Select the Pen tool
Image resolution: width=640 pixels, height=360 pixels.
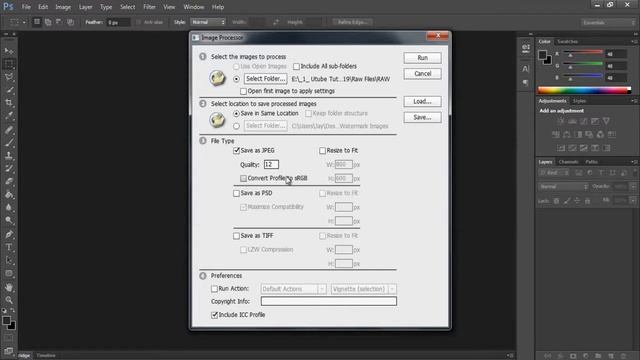(x=9, y=234)
